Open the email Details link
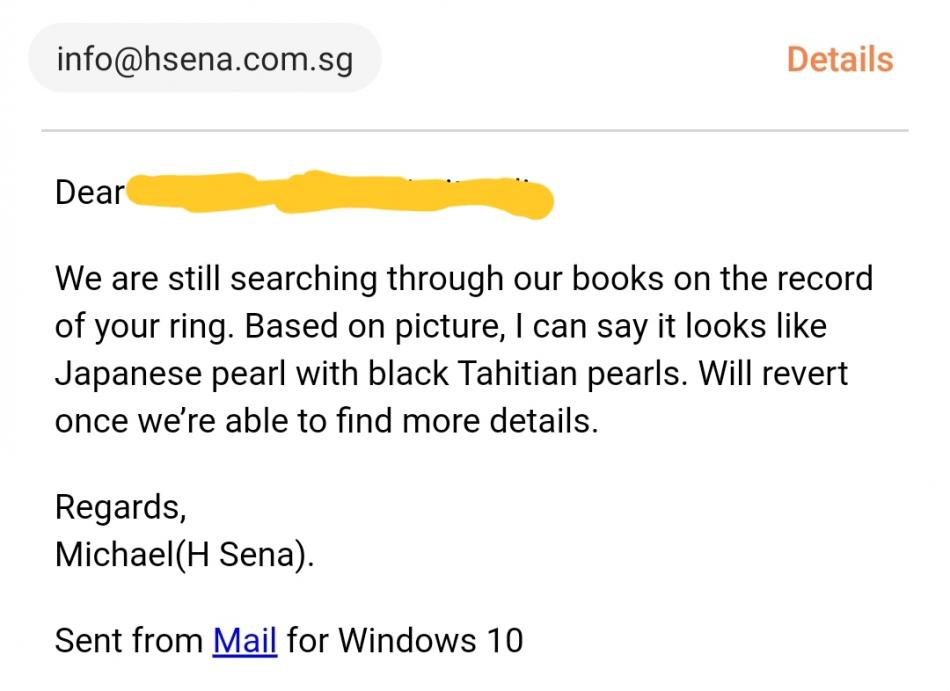950x691 pixels. 839,59
